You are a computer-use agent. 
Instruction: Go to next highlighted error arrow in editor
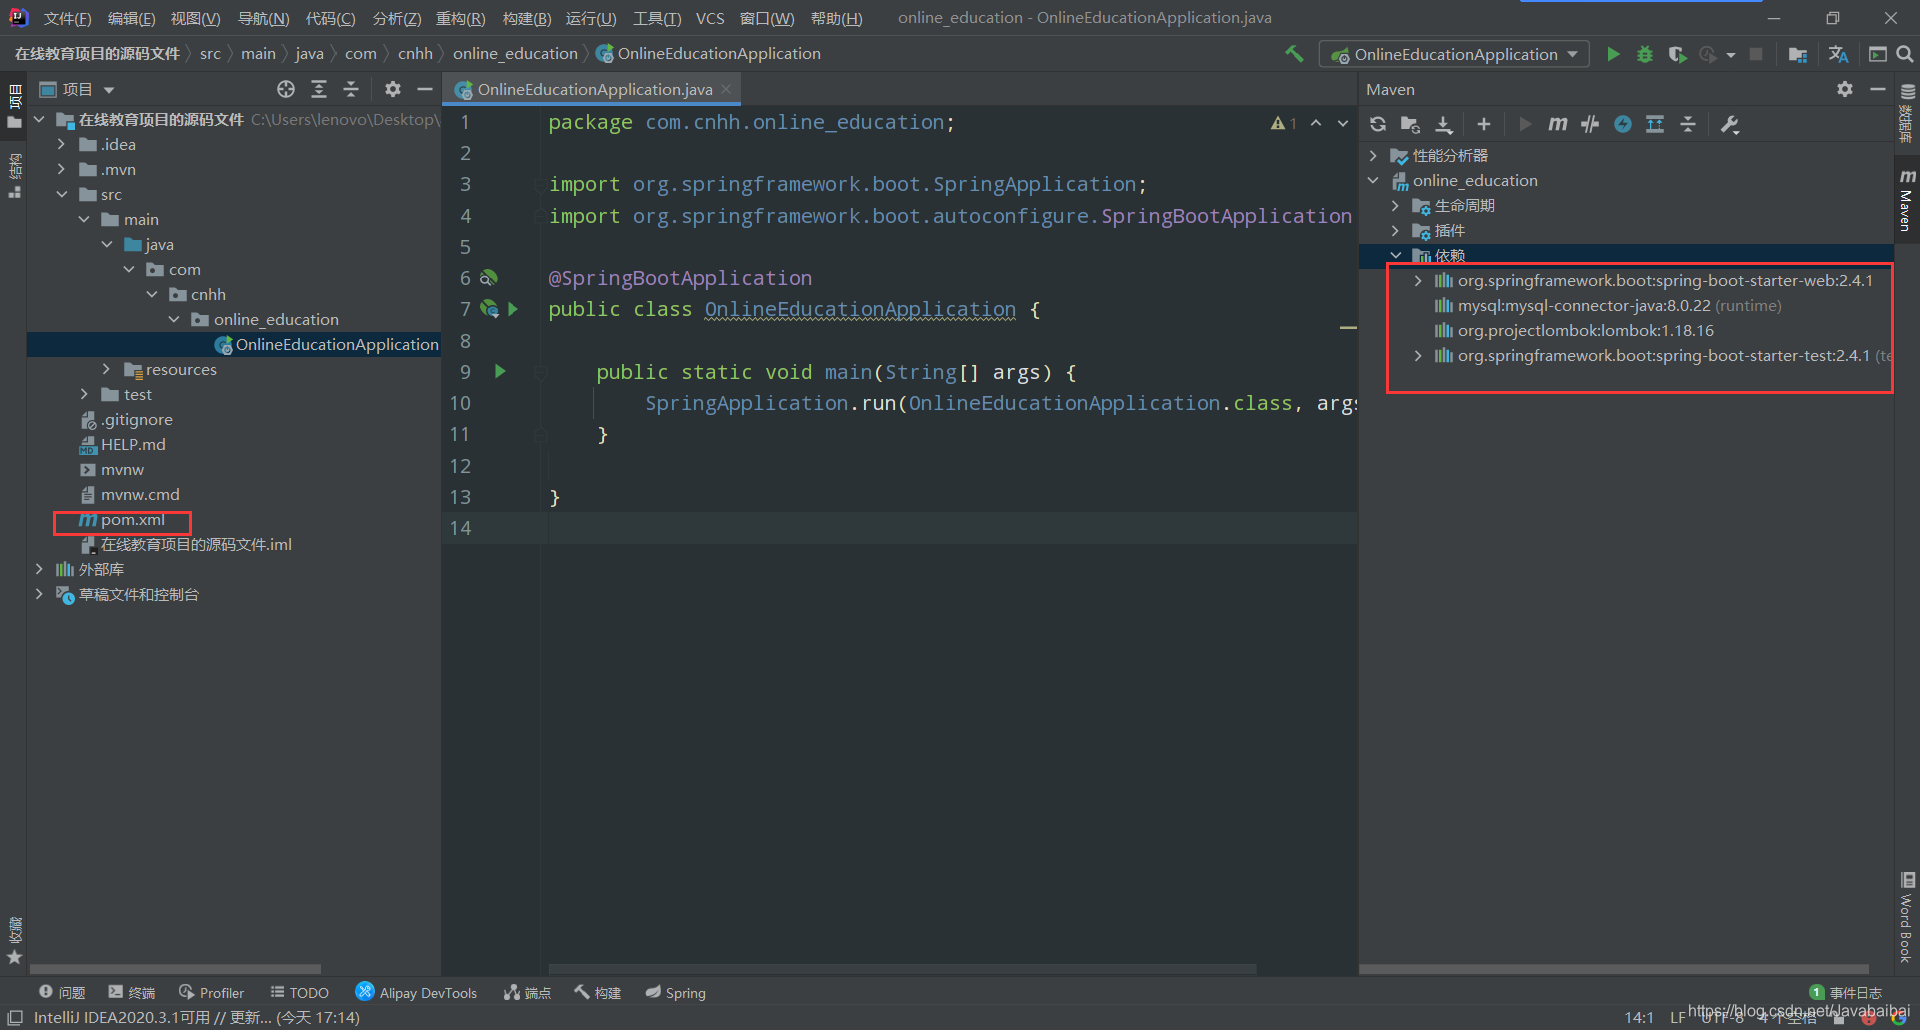tap(1343, 123)
